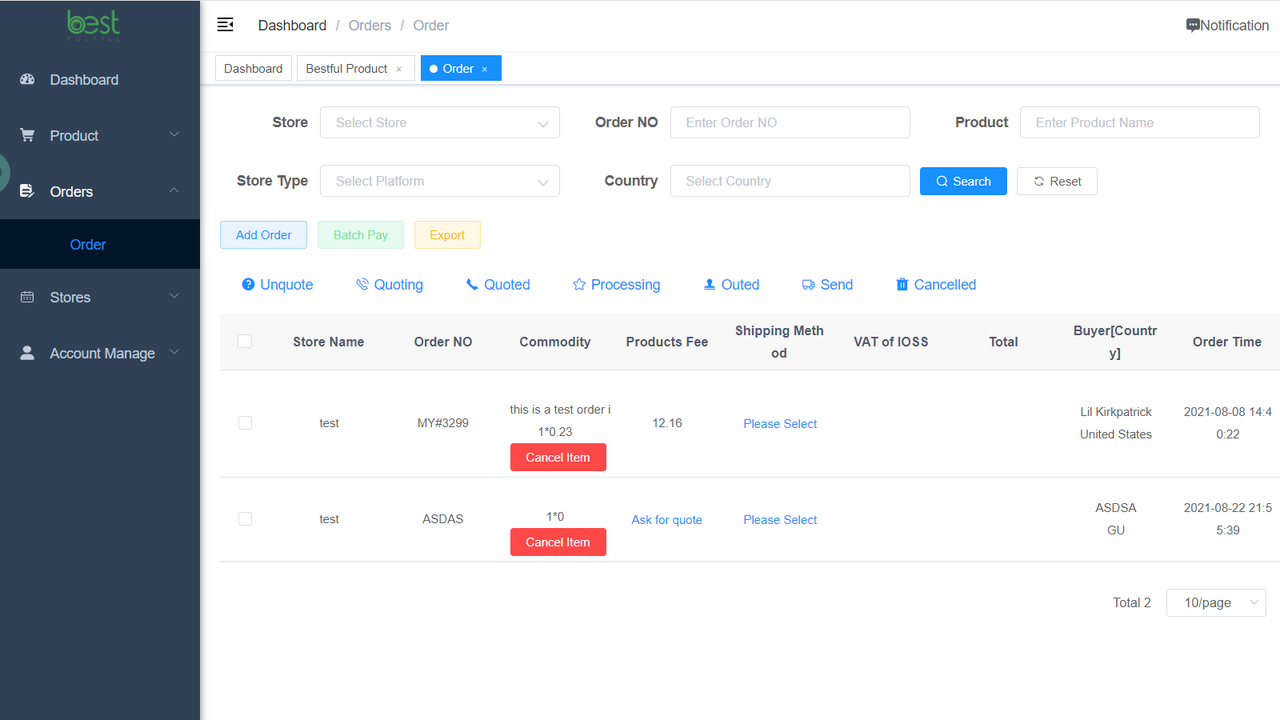Check the box for order ASDAS
The image size is (1280, 720).
[x=245, y=519]
